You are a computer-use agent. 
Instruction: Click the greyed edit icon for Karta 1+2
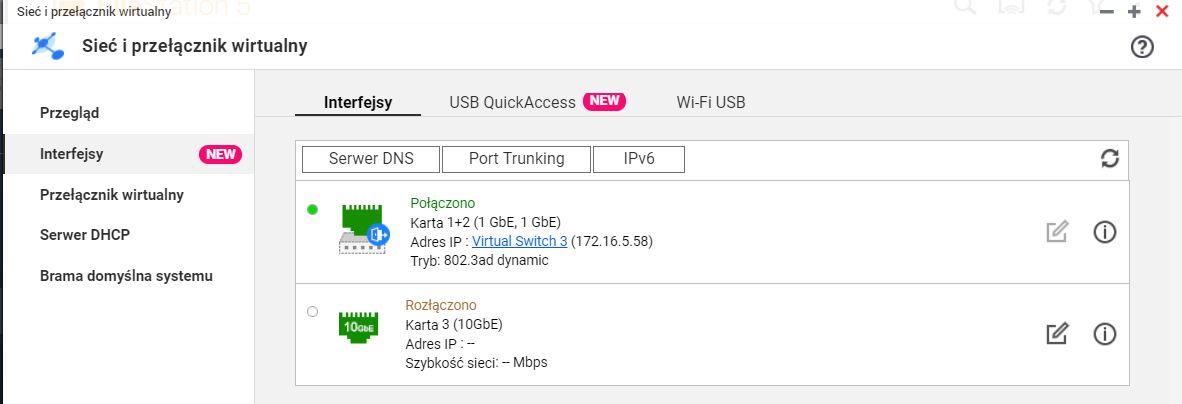point(1057,232)
